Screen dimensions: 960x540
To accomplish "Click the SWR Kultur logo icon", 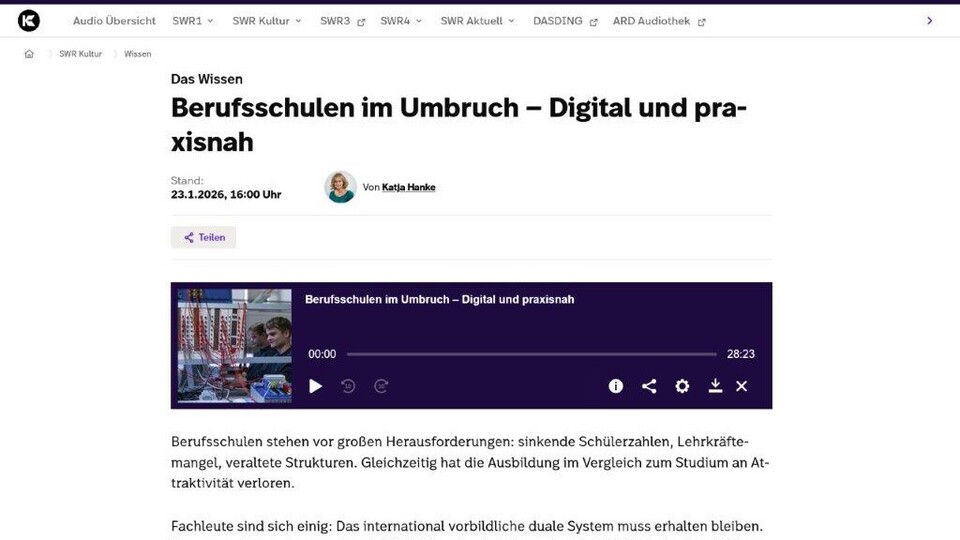I will (29, 21).
